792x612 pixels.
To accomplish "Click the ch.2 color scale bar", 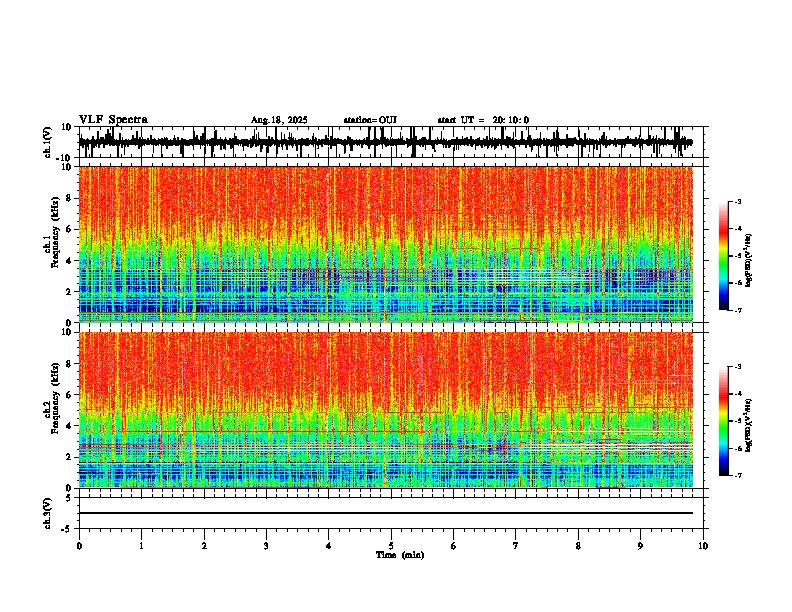I will point(723,421).
